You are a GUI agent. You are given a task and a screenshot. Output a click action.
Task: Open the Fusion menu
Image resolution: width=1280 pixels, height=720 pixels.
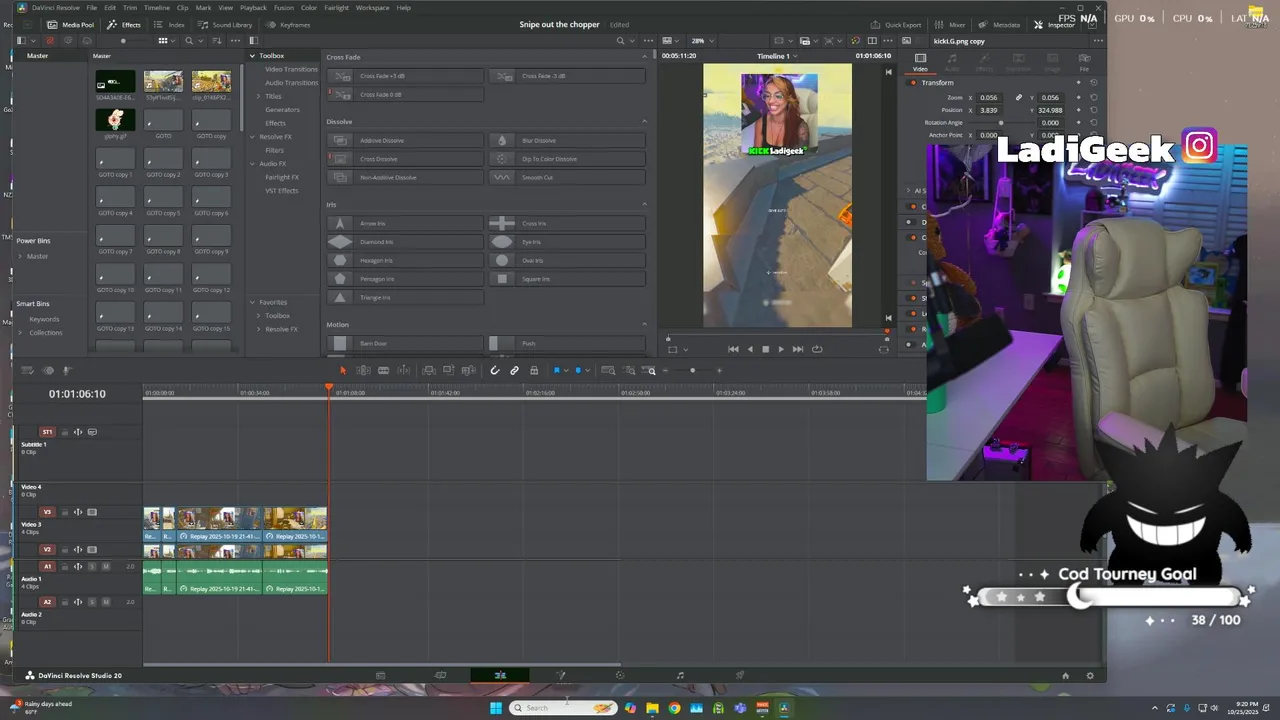[x=284, y=7]
